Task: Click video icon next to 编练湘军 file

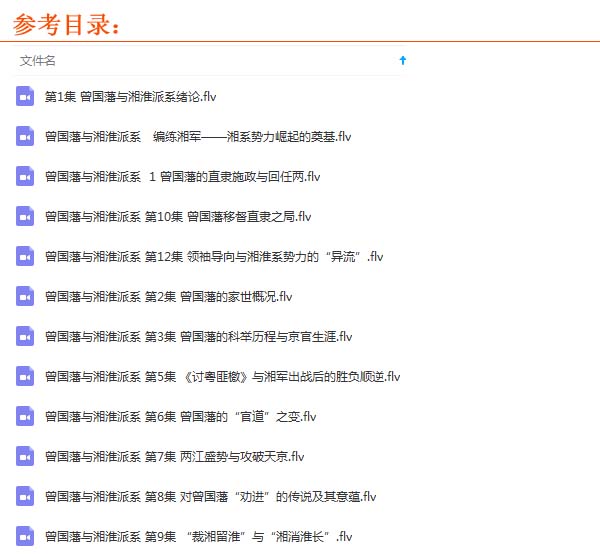Action: pyautogui.click(x=25, y=136)
